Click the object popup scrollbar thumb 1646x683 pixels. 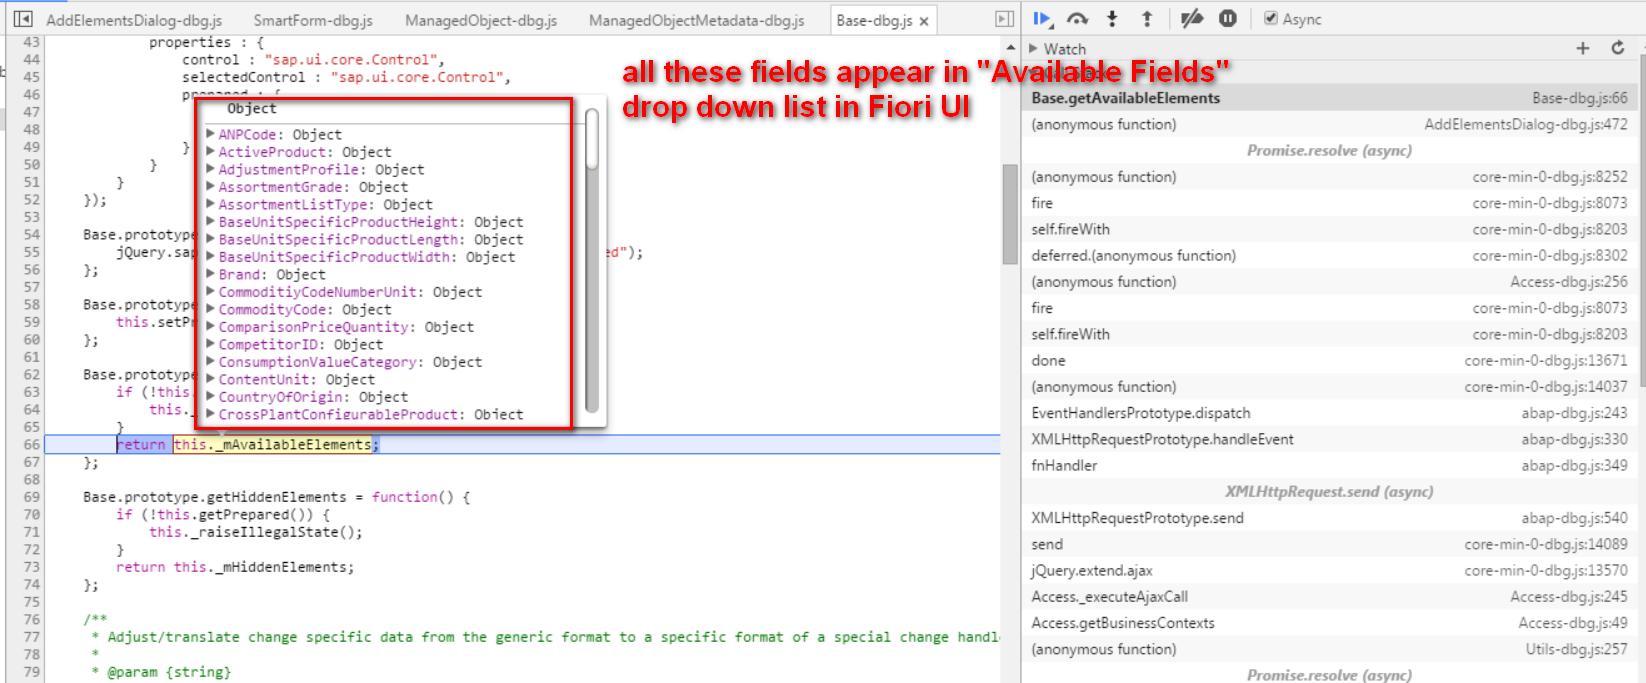click(592, 138)
